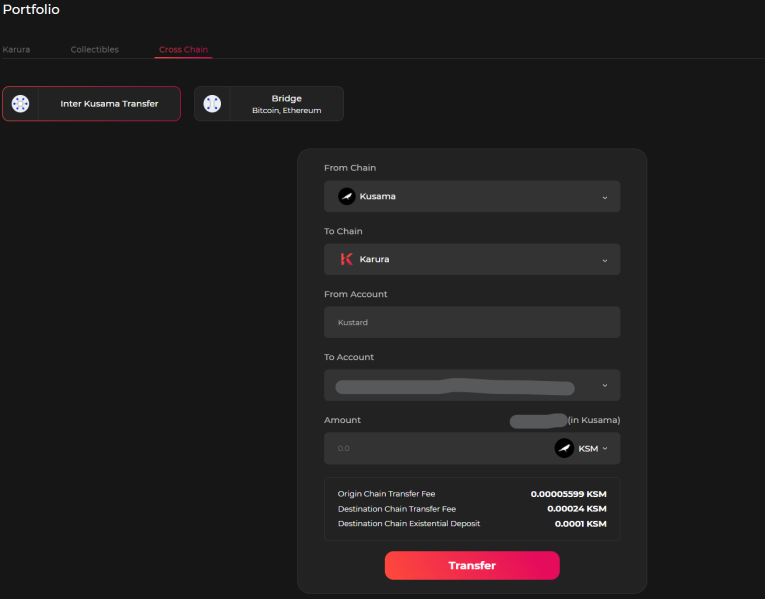
Task: Click the To Chain label
Action: point(343,231)
